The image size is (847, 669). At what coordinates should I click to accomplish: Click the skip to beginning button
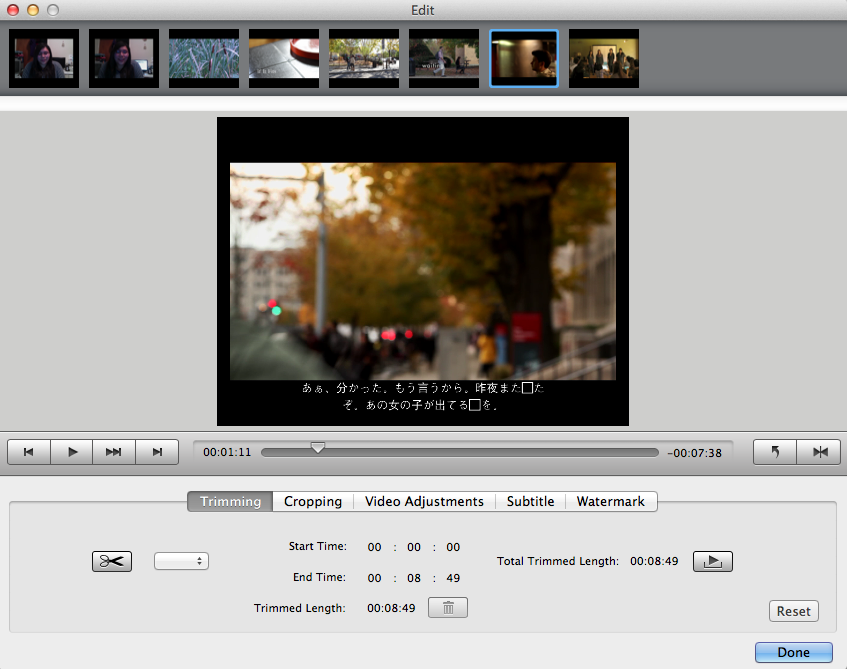(29, 452)
